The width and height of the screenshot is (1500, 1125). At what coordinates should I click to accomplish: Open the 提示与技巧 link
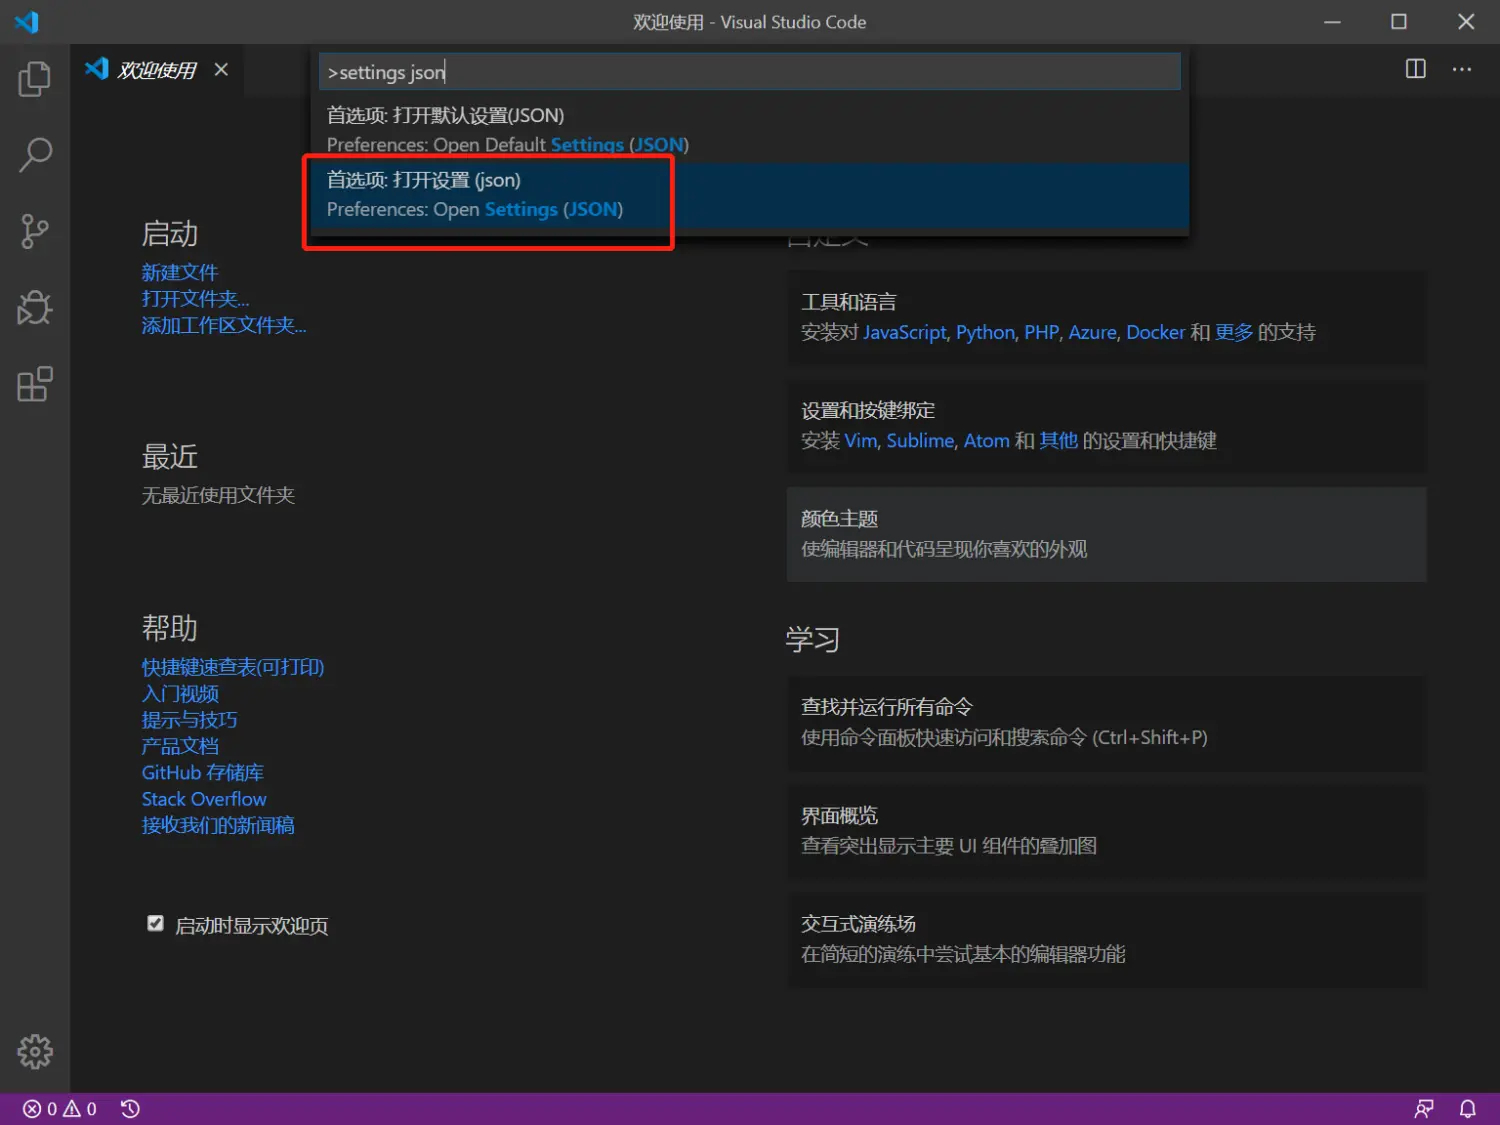click(189, 720)
